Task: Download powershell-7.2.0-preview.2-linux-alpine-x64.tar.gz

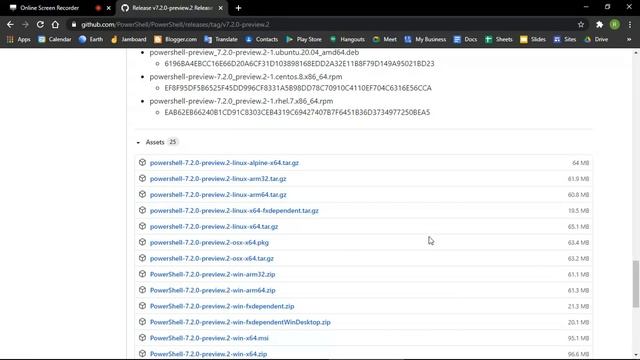Action: [224, 162]
